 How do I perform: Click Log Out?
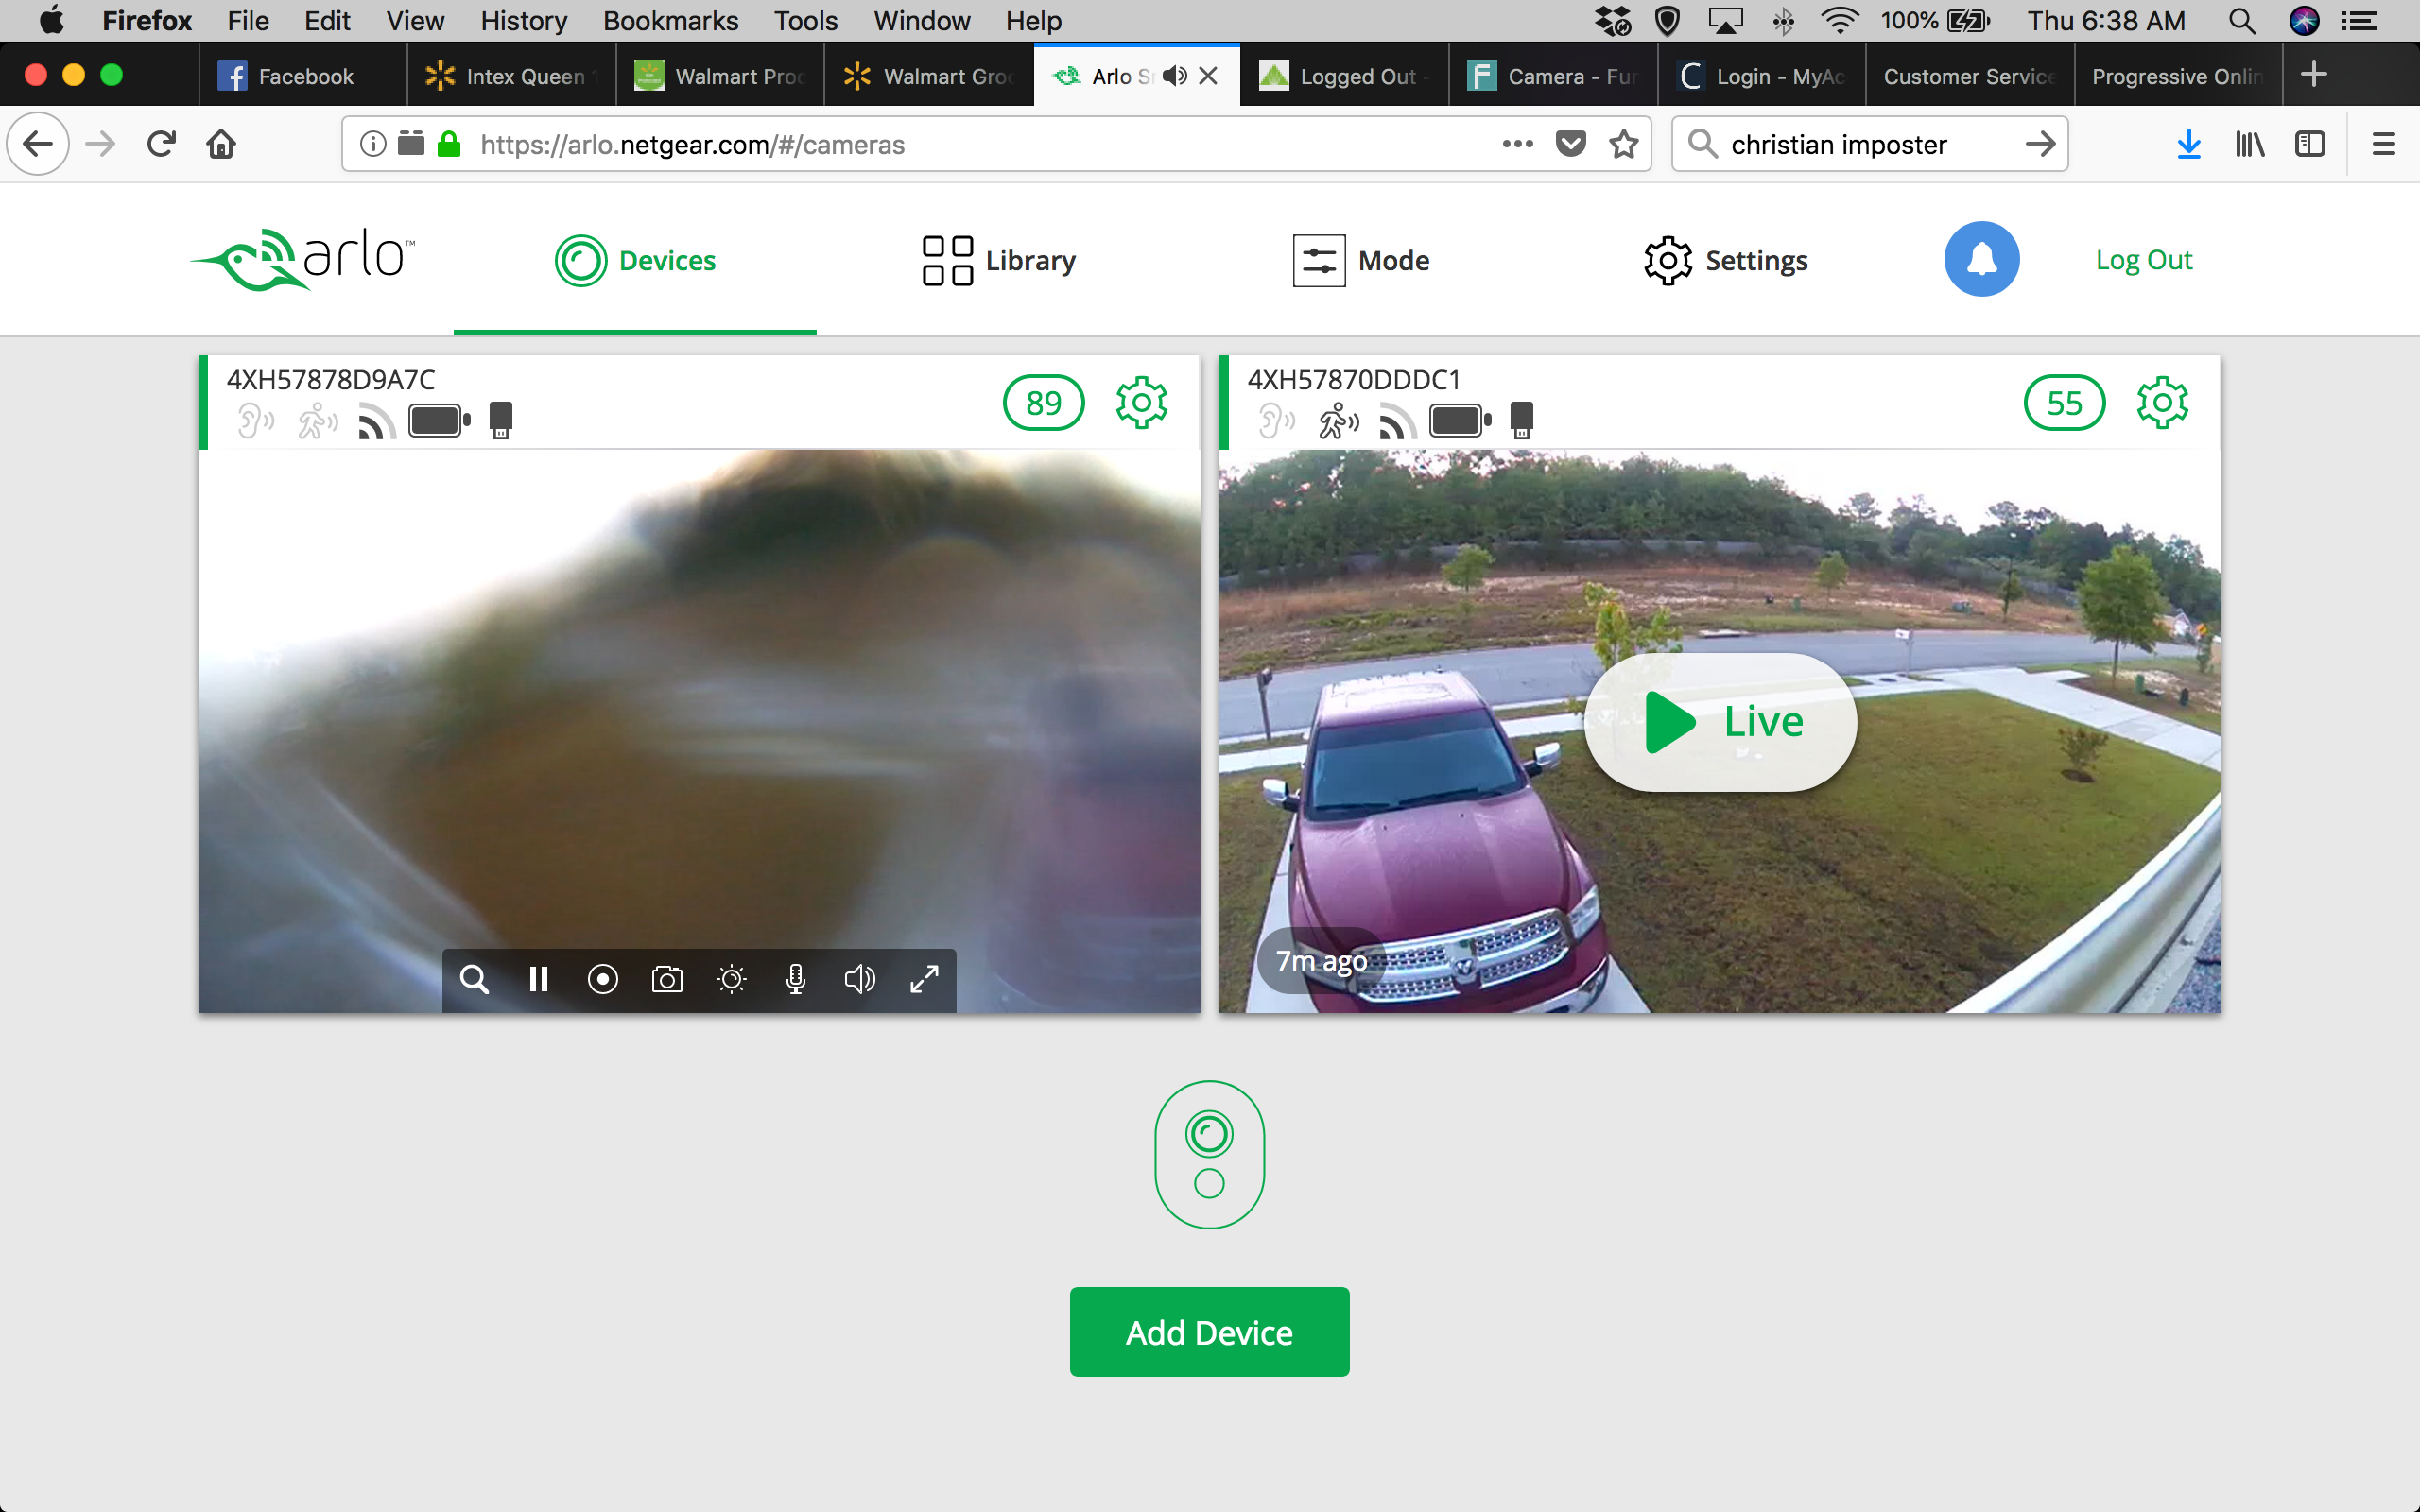click(x=2143, y=259)
